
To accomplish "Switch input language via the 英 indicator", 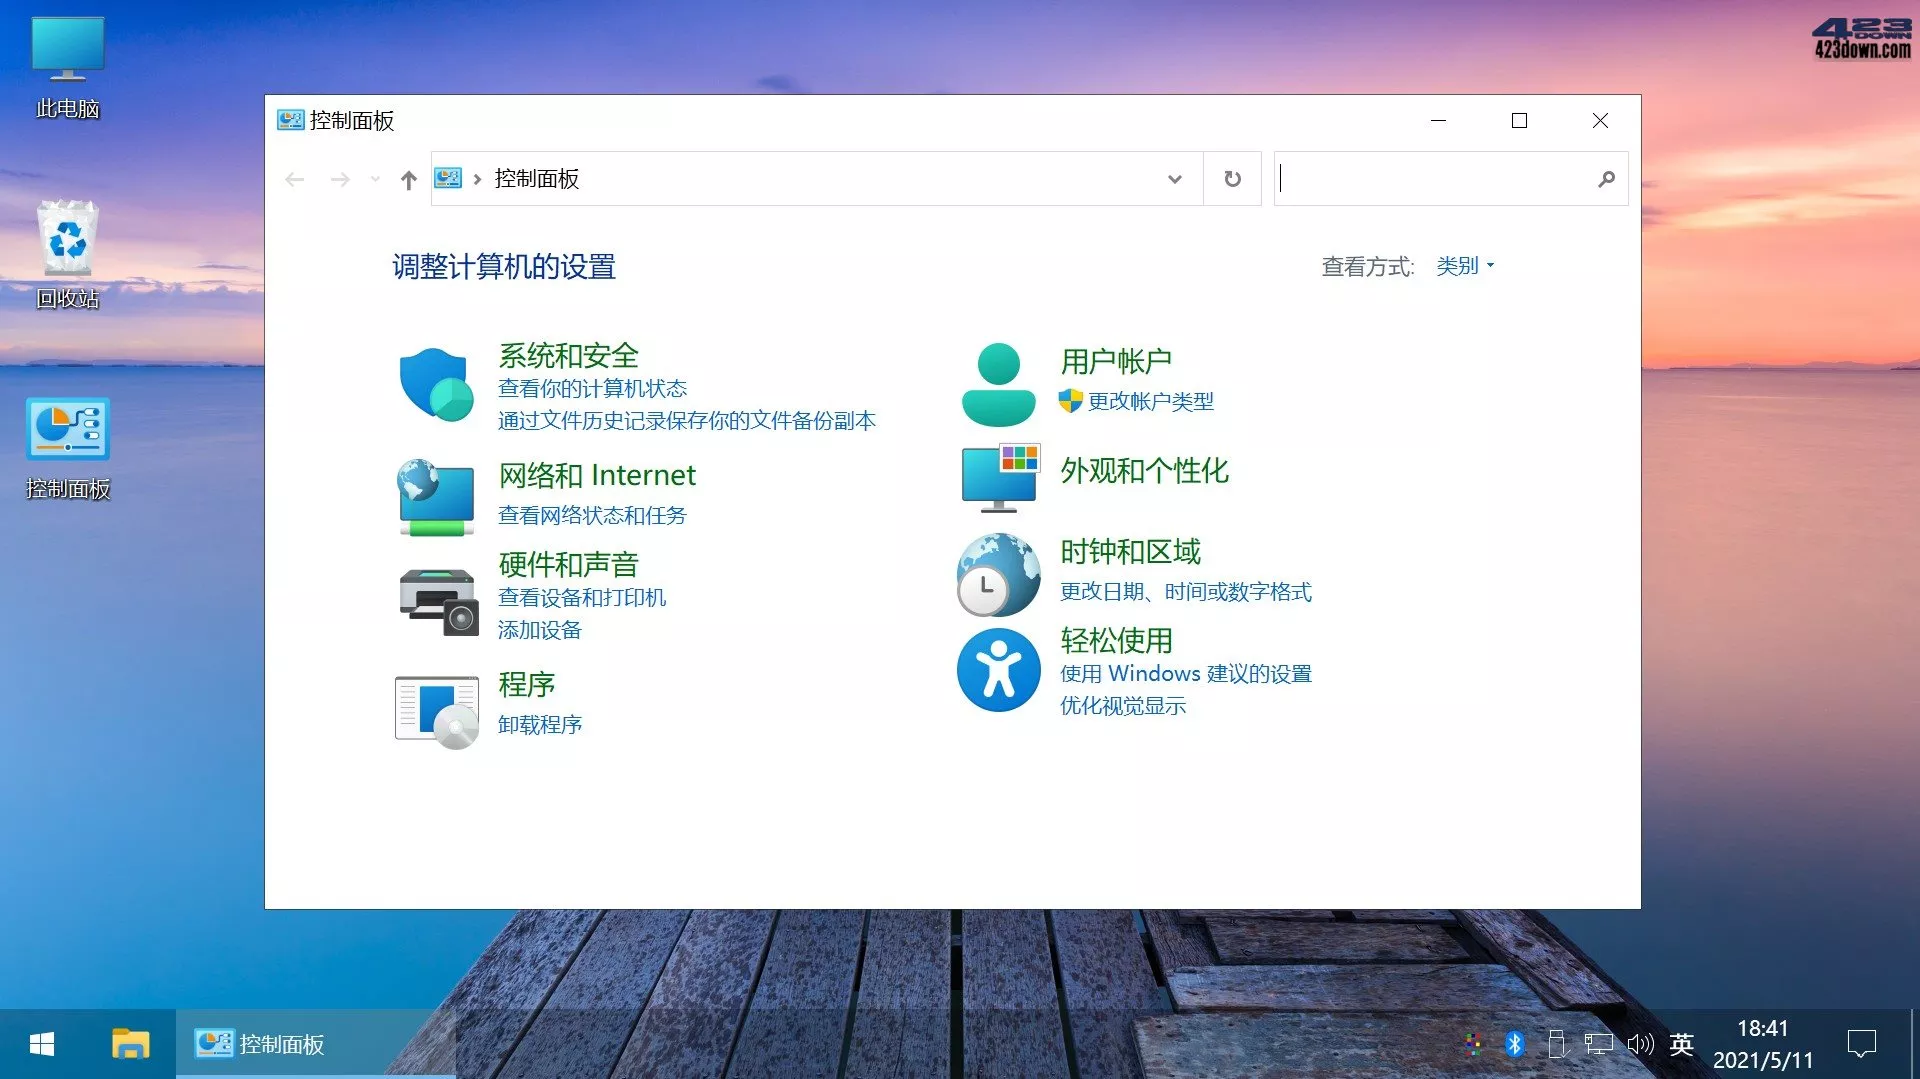I will [x=1682, y=1044].
